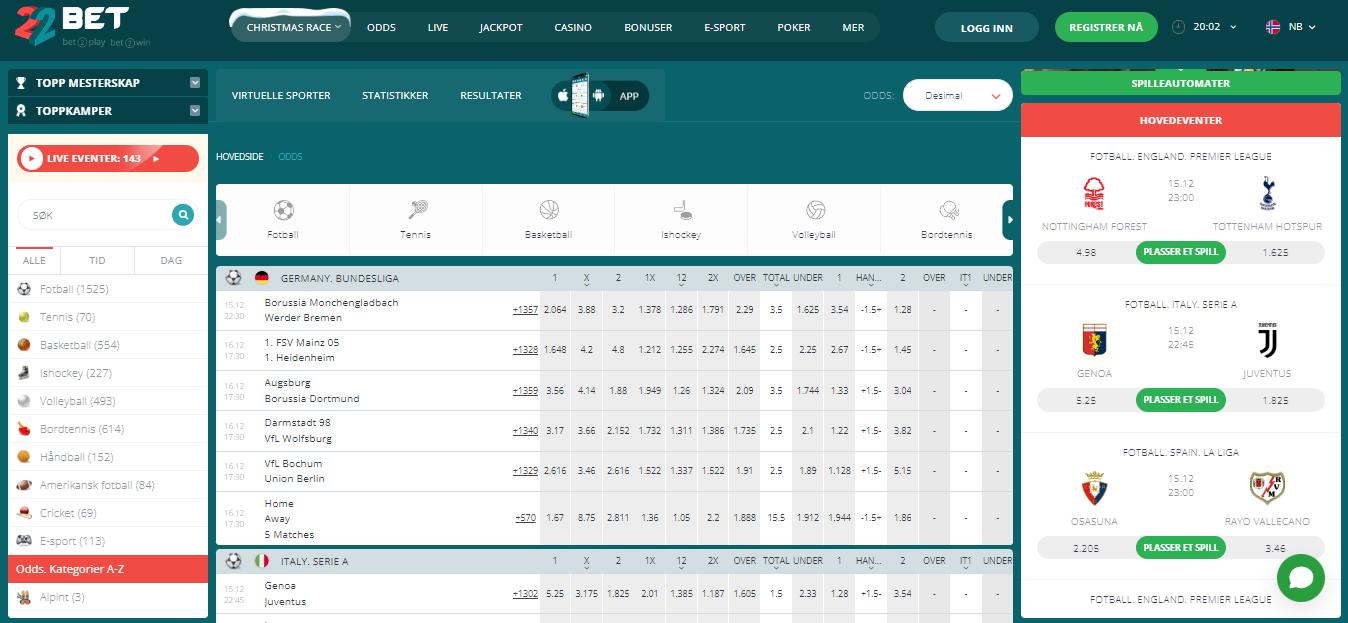Screen dimensions: 1348x623
Task: Open the ODDS menu item
Action: click(x=381, y=27)
